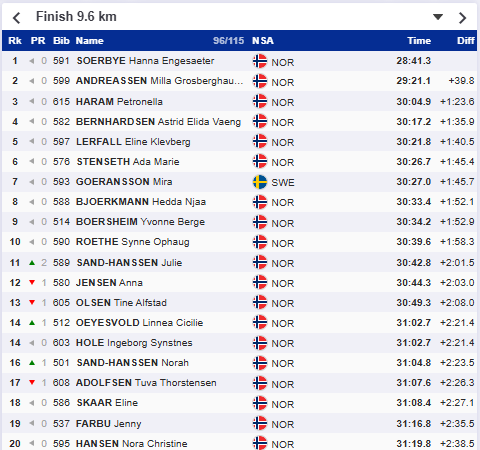Click the Norwegian flag in SOERBYE's row
This screenshot has height=450, width=480.
pyautogui.click(x=260, y=61)
